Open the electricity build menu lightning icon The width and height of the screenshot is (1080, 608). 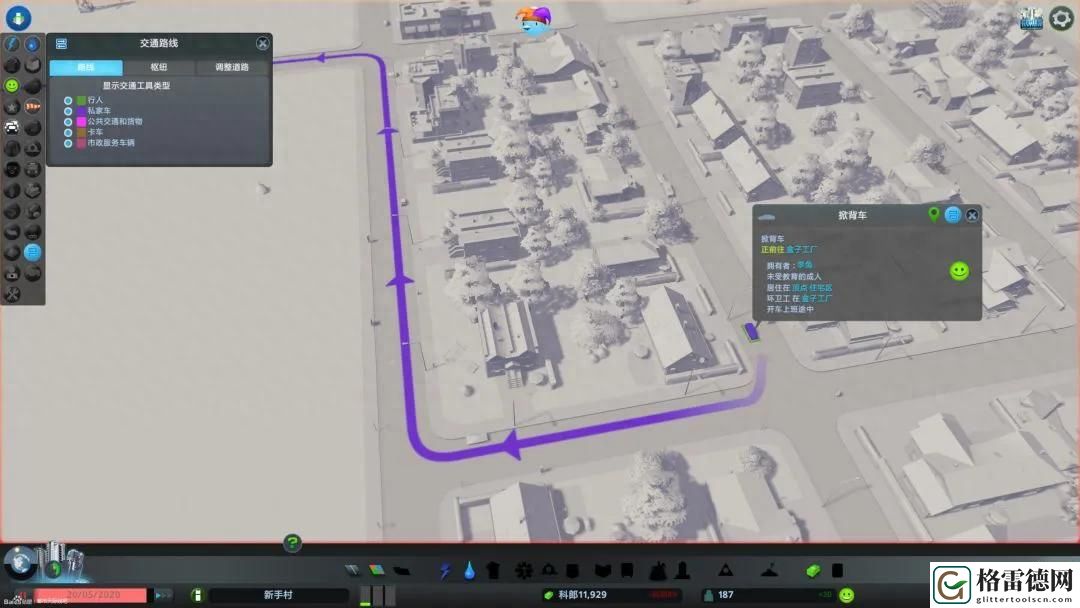[445, 571]
